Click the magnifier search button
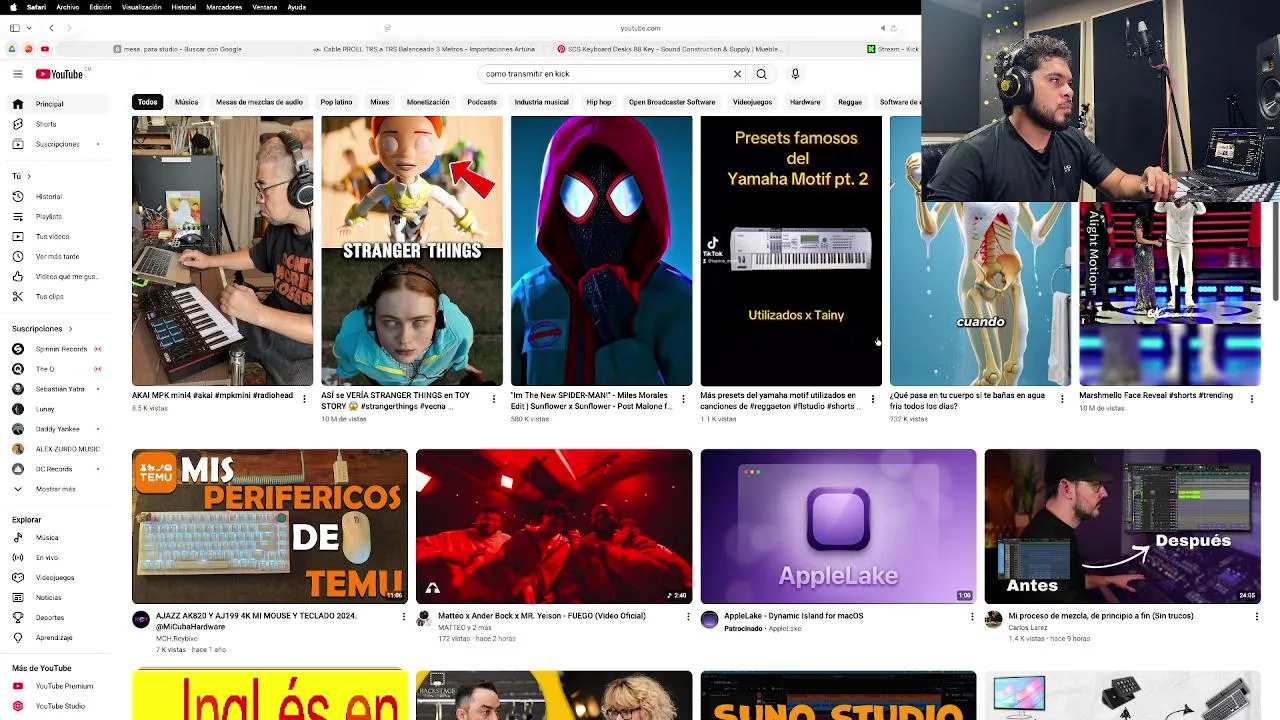Image resolution: width=1280 pixels, height=720 pixels. click(761, 74)
